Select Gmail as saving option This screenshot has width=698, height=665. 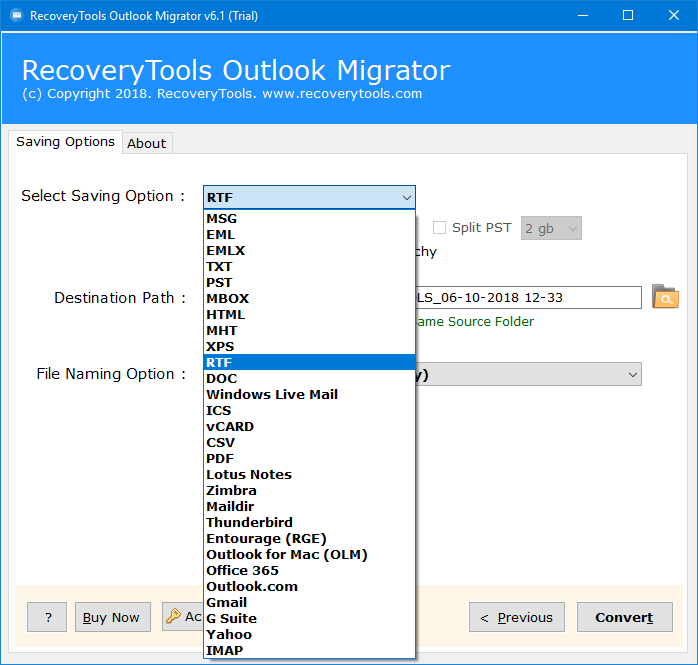click(x=309, y=603)
